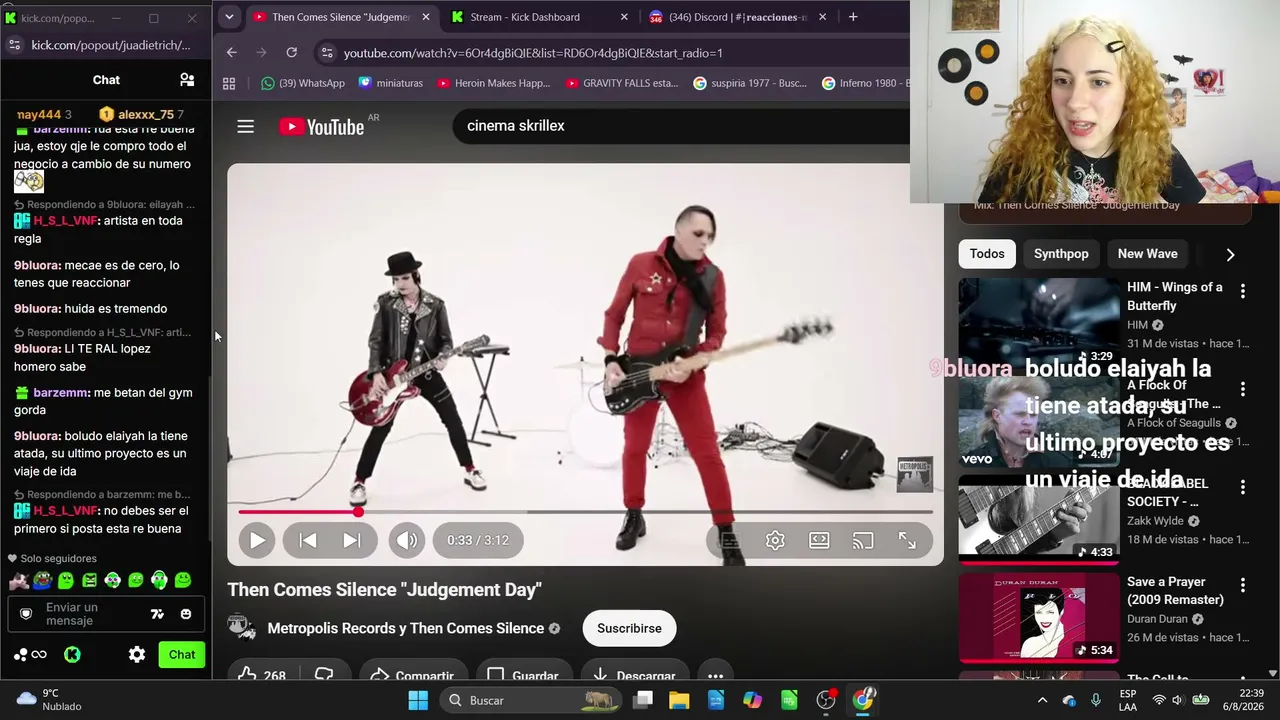This screenshot has height=720, width=1280.
Task: Skip to the next video
Action: [x=351, y=540]
